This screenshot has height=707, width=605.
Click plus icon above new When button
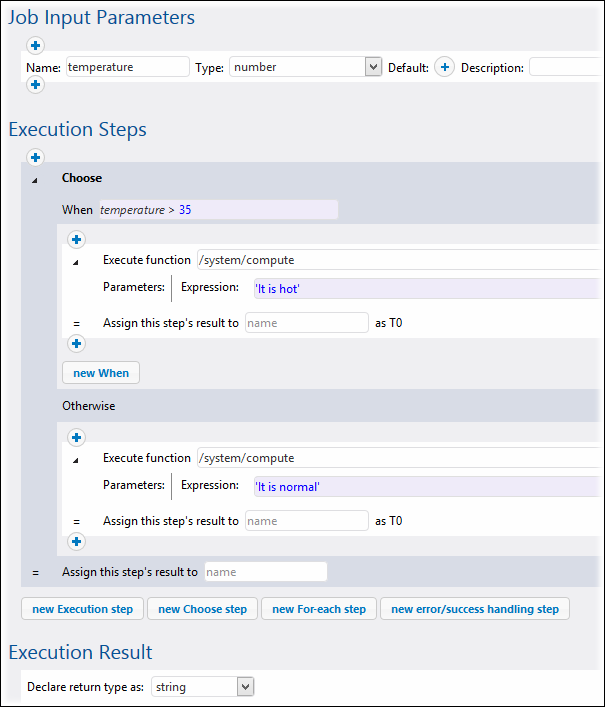(x=76, y=344)
